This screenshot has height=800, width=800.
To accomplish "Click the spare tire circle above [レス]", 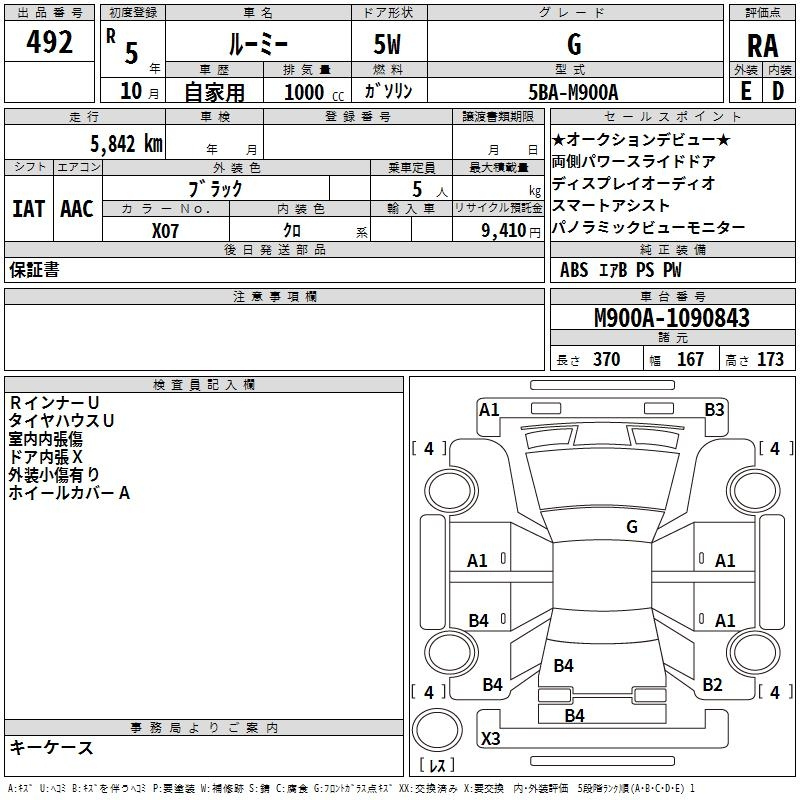I will point(437,730).
